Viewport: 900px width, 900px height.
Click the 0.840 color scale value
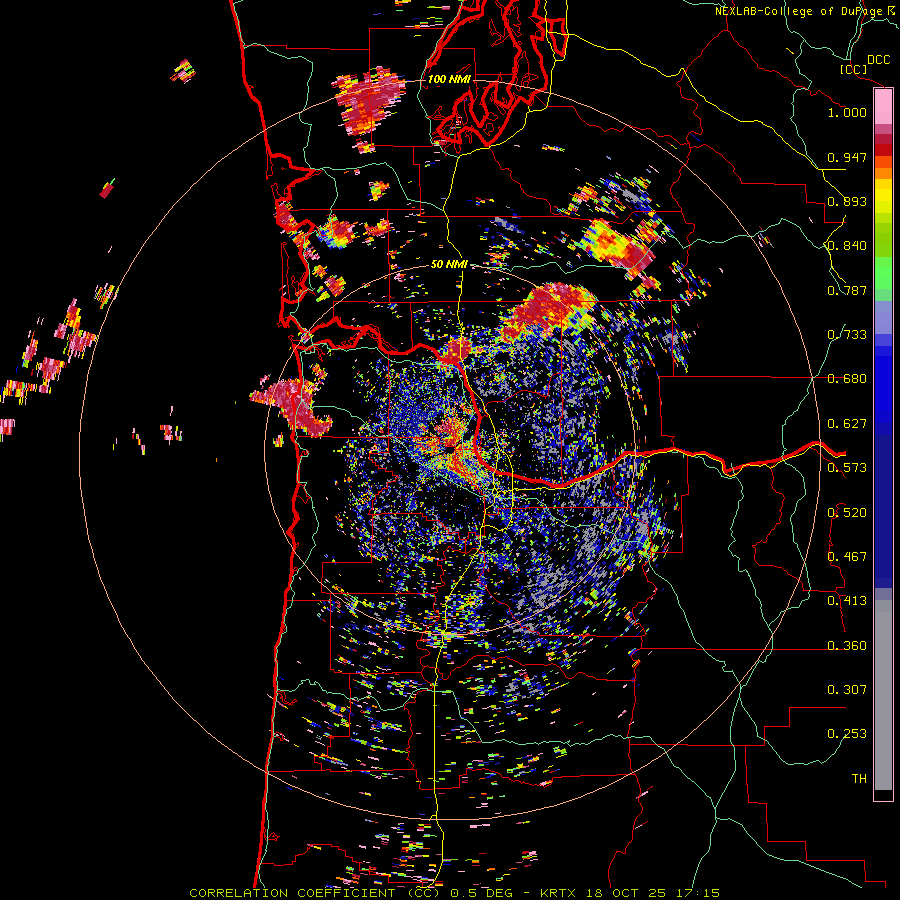847,246
